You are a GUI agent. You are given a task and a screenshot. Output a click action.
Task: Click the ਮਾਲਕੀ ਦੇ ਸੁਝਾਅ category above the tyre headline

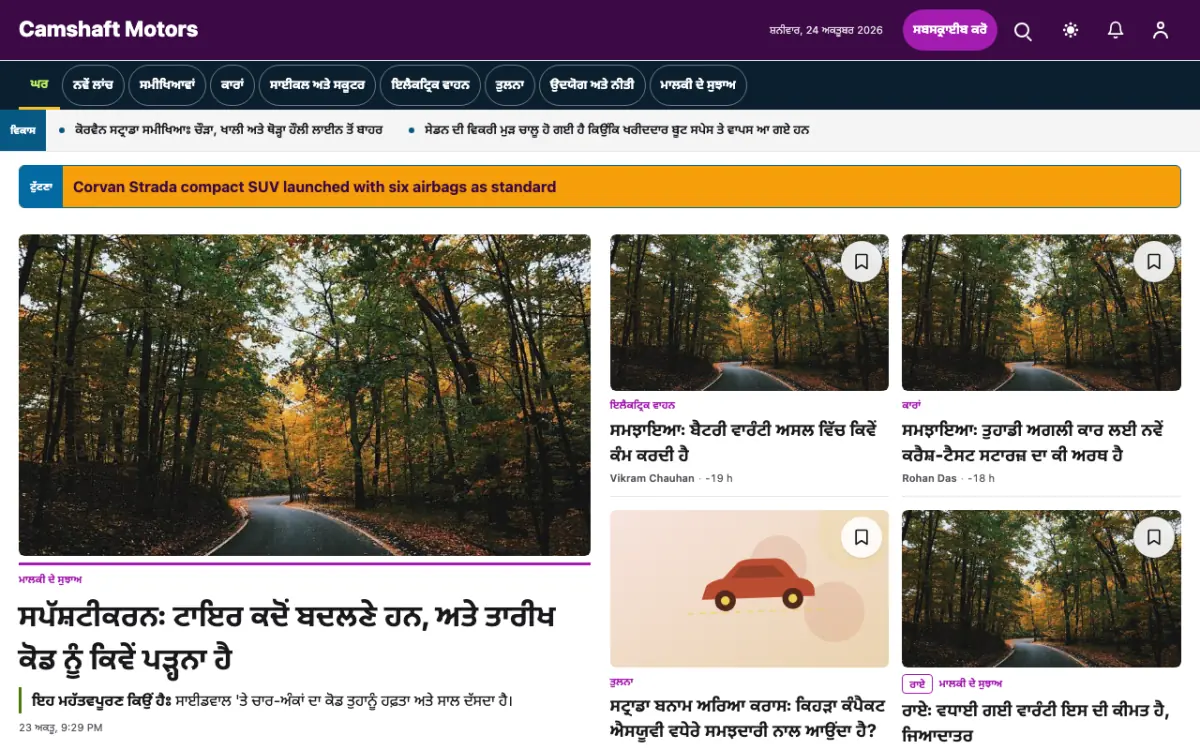(50, 580)
